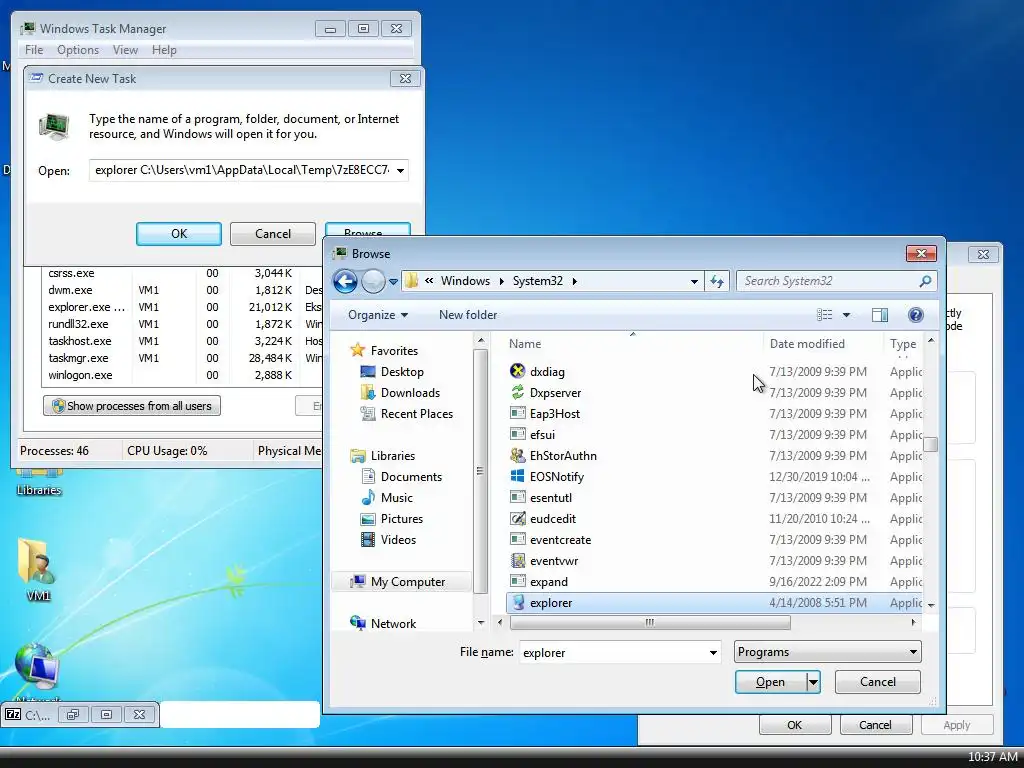Open Documents library in navigation pane
Image resolution: width=1024 pixels, height=768 pixels.
point(411,477)
